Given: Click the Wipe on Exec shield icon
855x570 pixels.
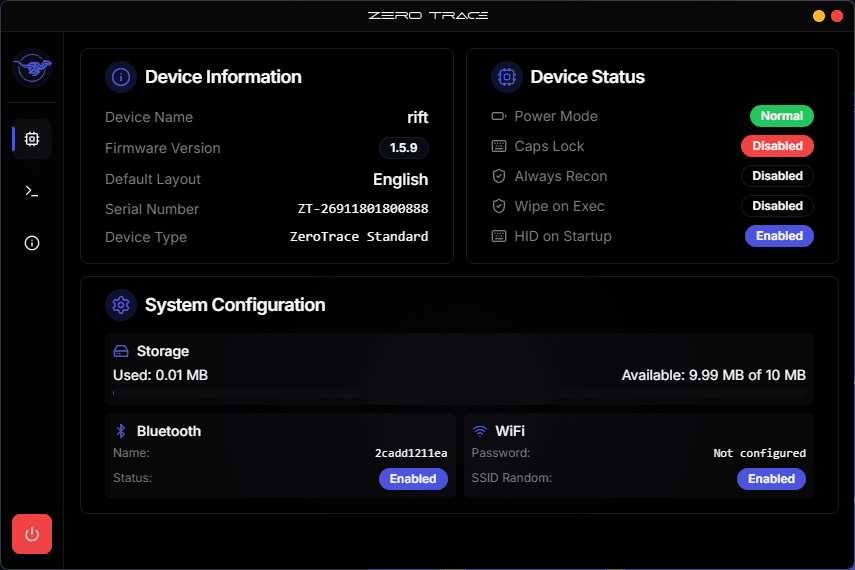Looking at the screenshot, I should click(499, 206).
